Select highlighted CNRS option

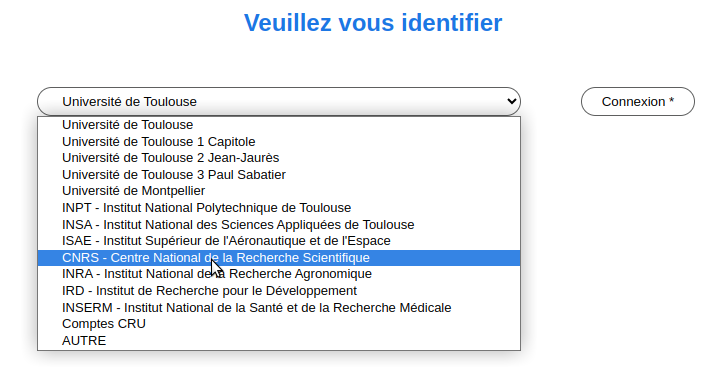pos(279,258)
